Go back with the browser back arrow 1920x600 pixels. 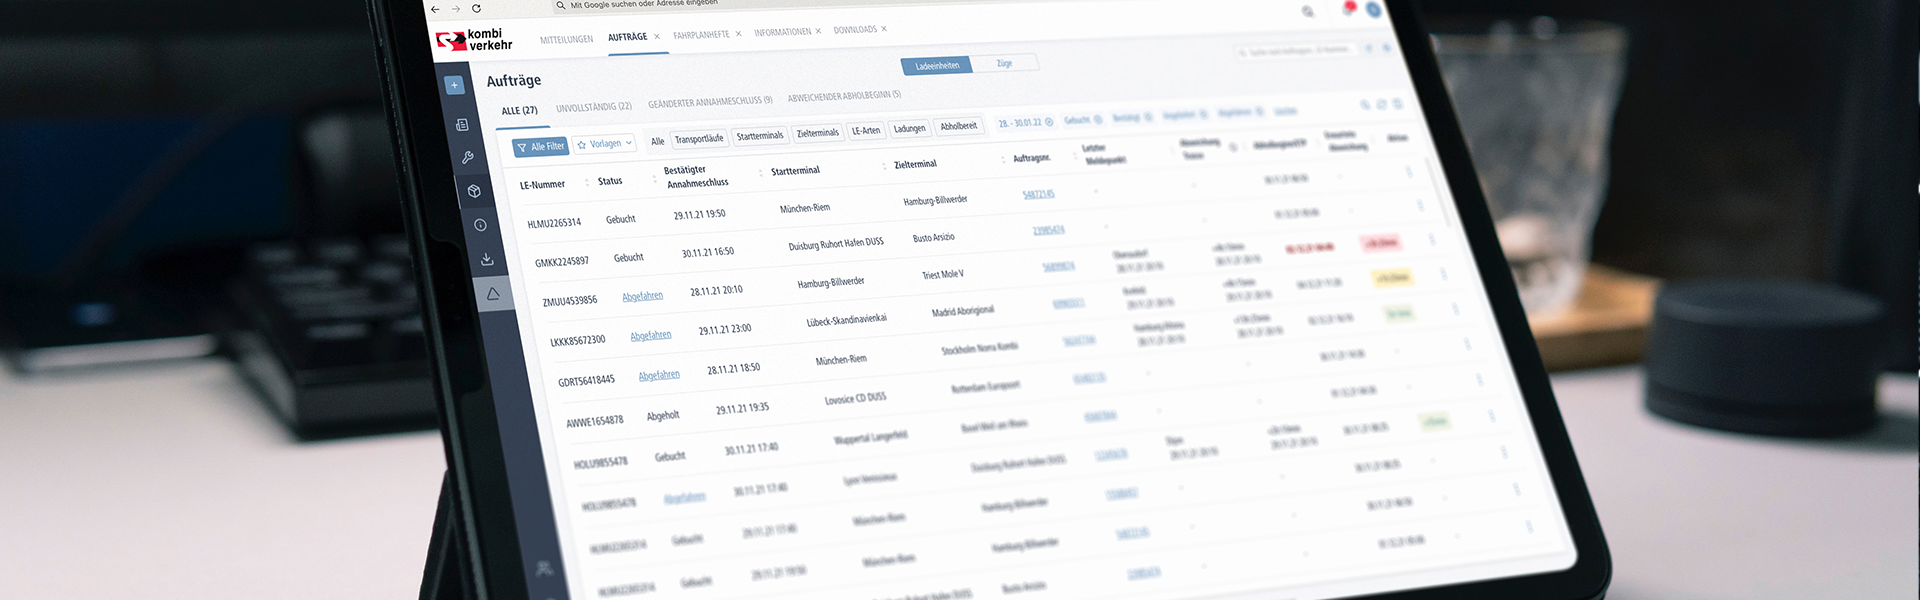pos(435,10)
